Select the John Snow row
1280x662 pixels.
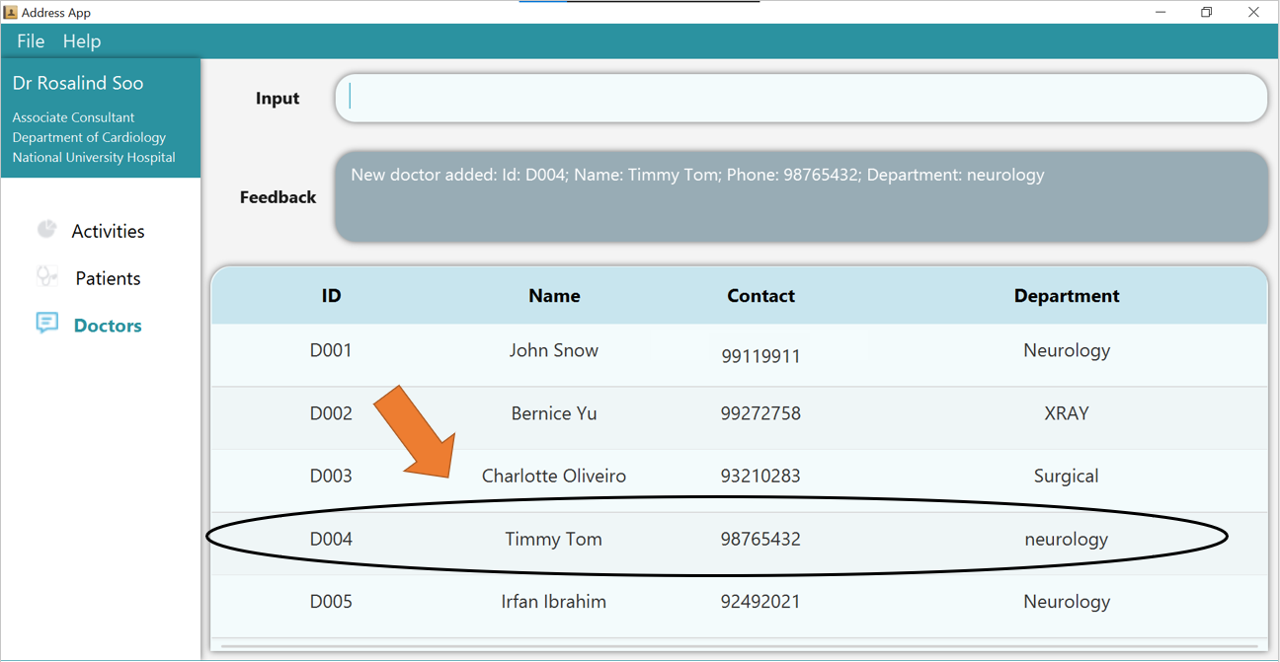(554, 351)
